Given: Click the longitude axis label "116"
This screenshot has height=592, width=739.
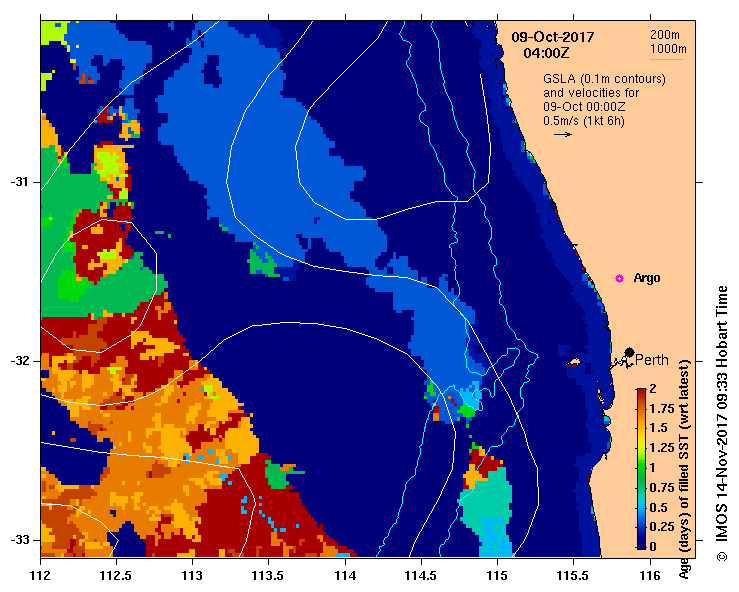Looking at the screenshot, I should pyautogui.click(x=650, y=576).
